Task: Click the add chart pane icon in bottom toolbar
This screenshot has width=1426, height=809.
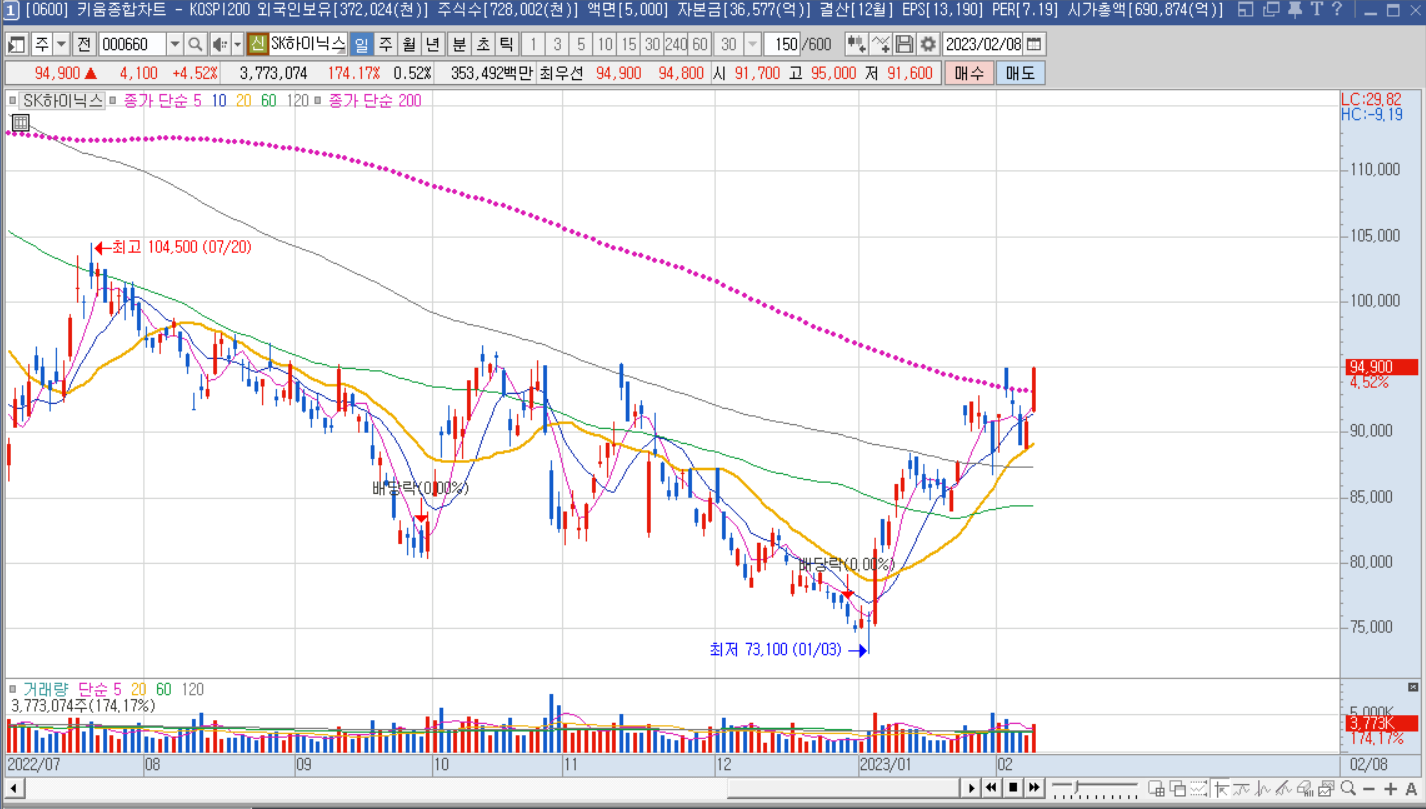Action: 1156,788
